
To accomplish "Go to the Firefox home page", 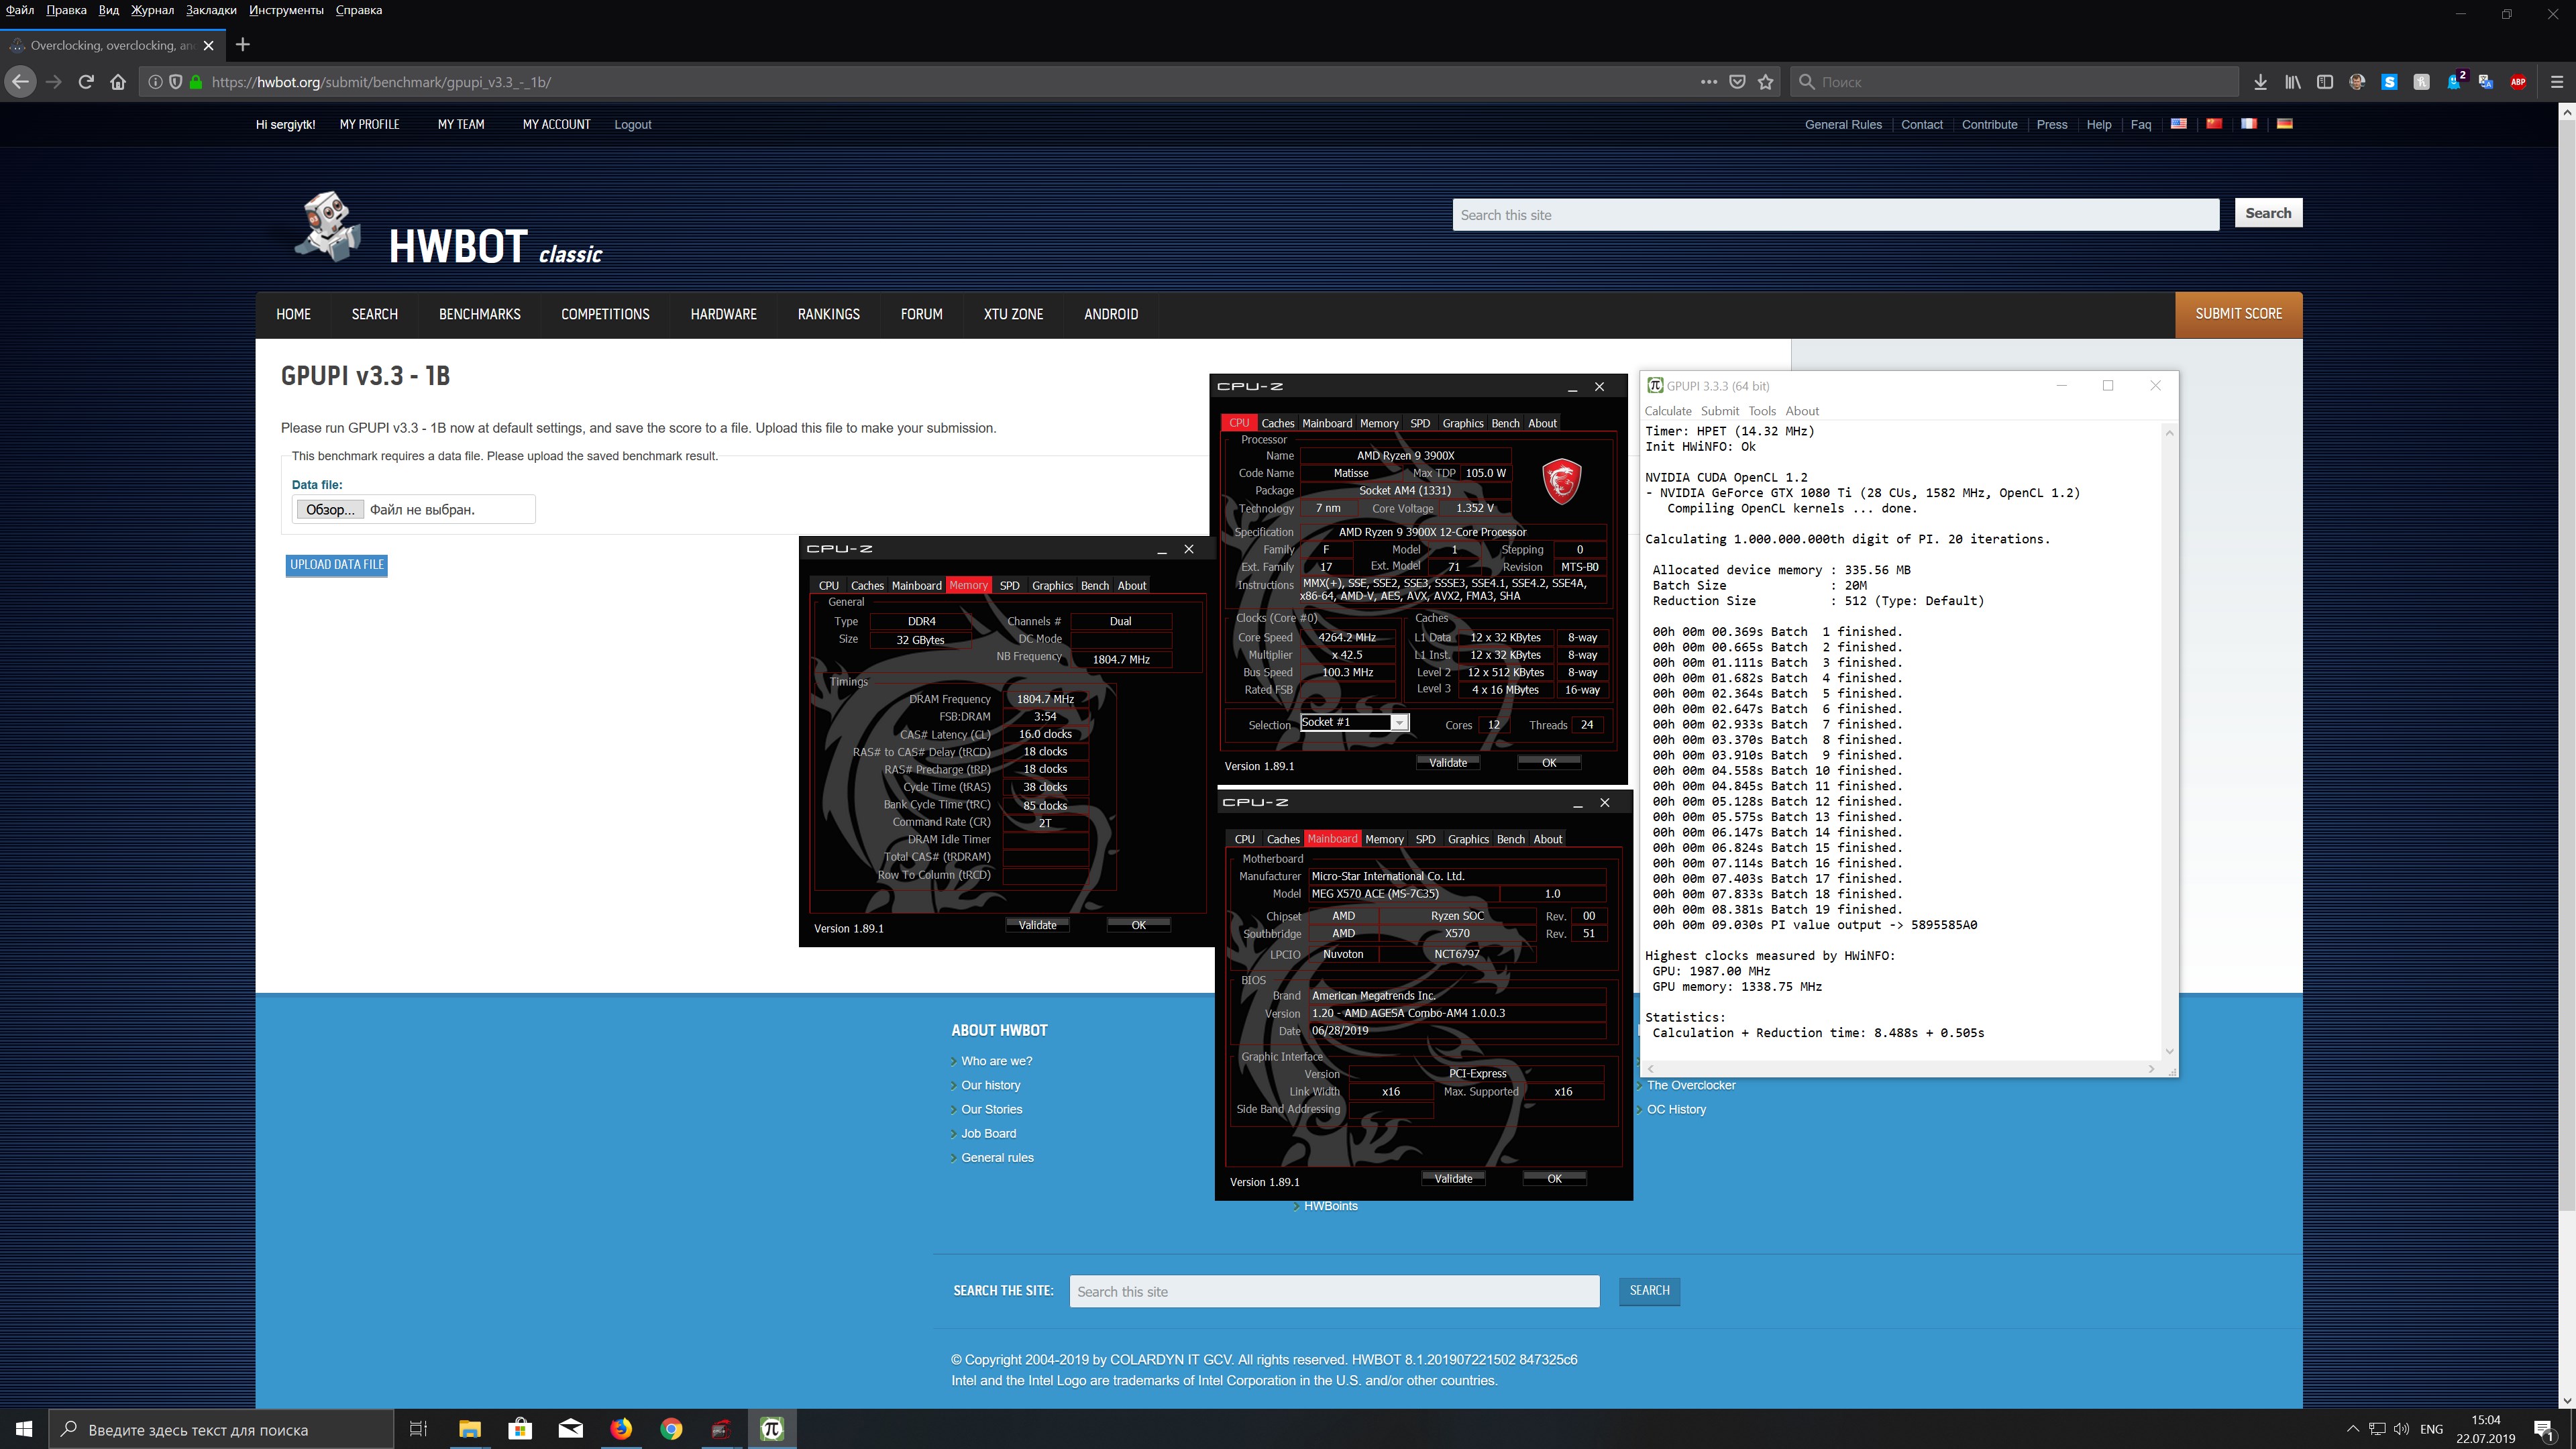I will pos(118,82).
